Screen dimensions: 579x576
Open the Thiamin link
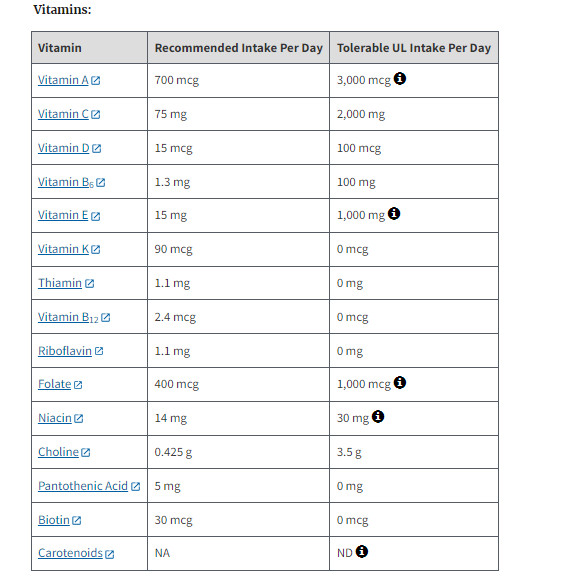pos(60,283)
